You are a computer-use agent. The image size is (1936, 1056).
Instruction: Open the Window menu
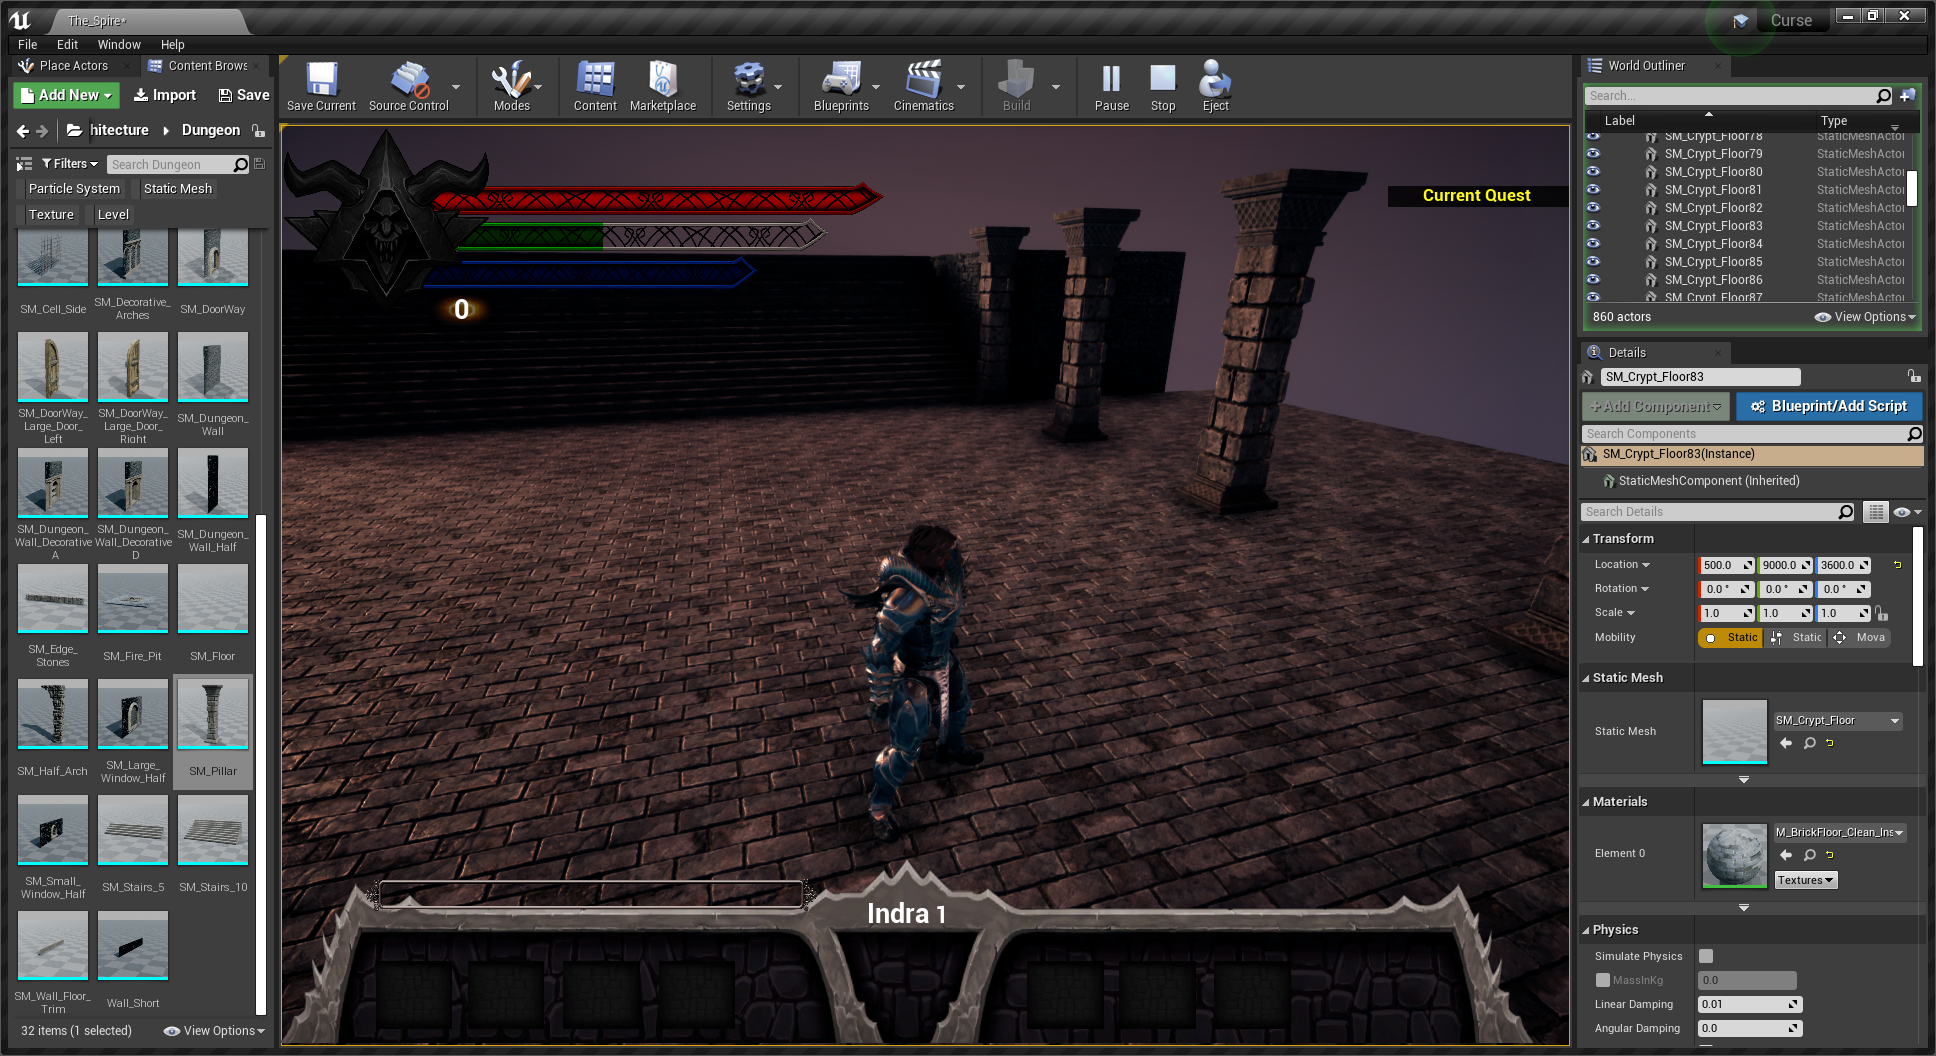coord(119,45)
